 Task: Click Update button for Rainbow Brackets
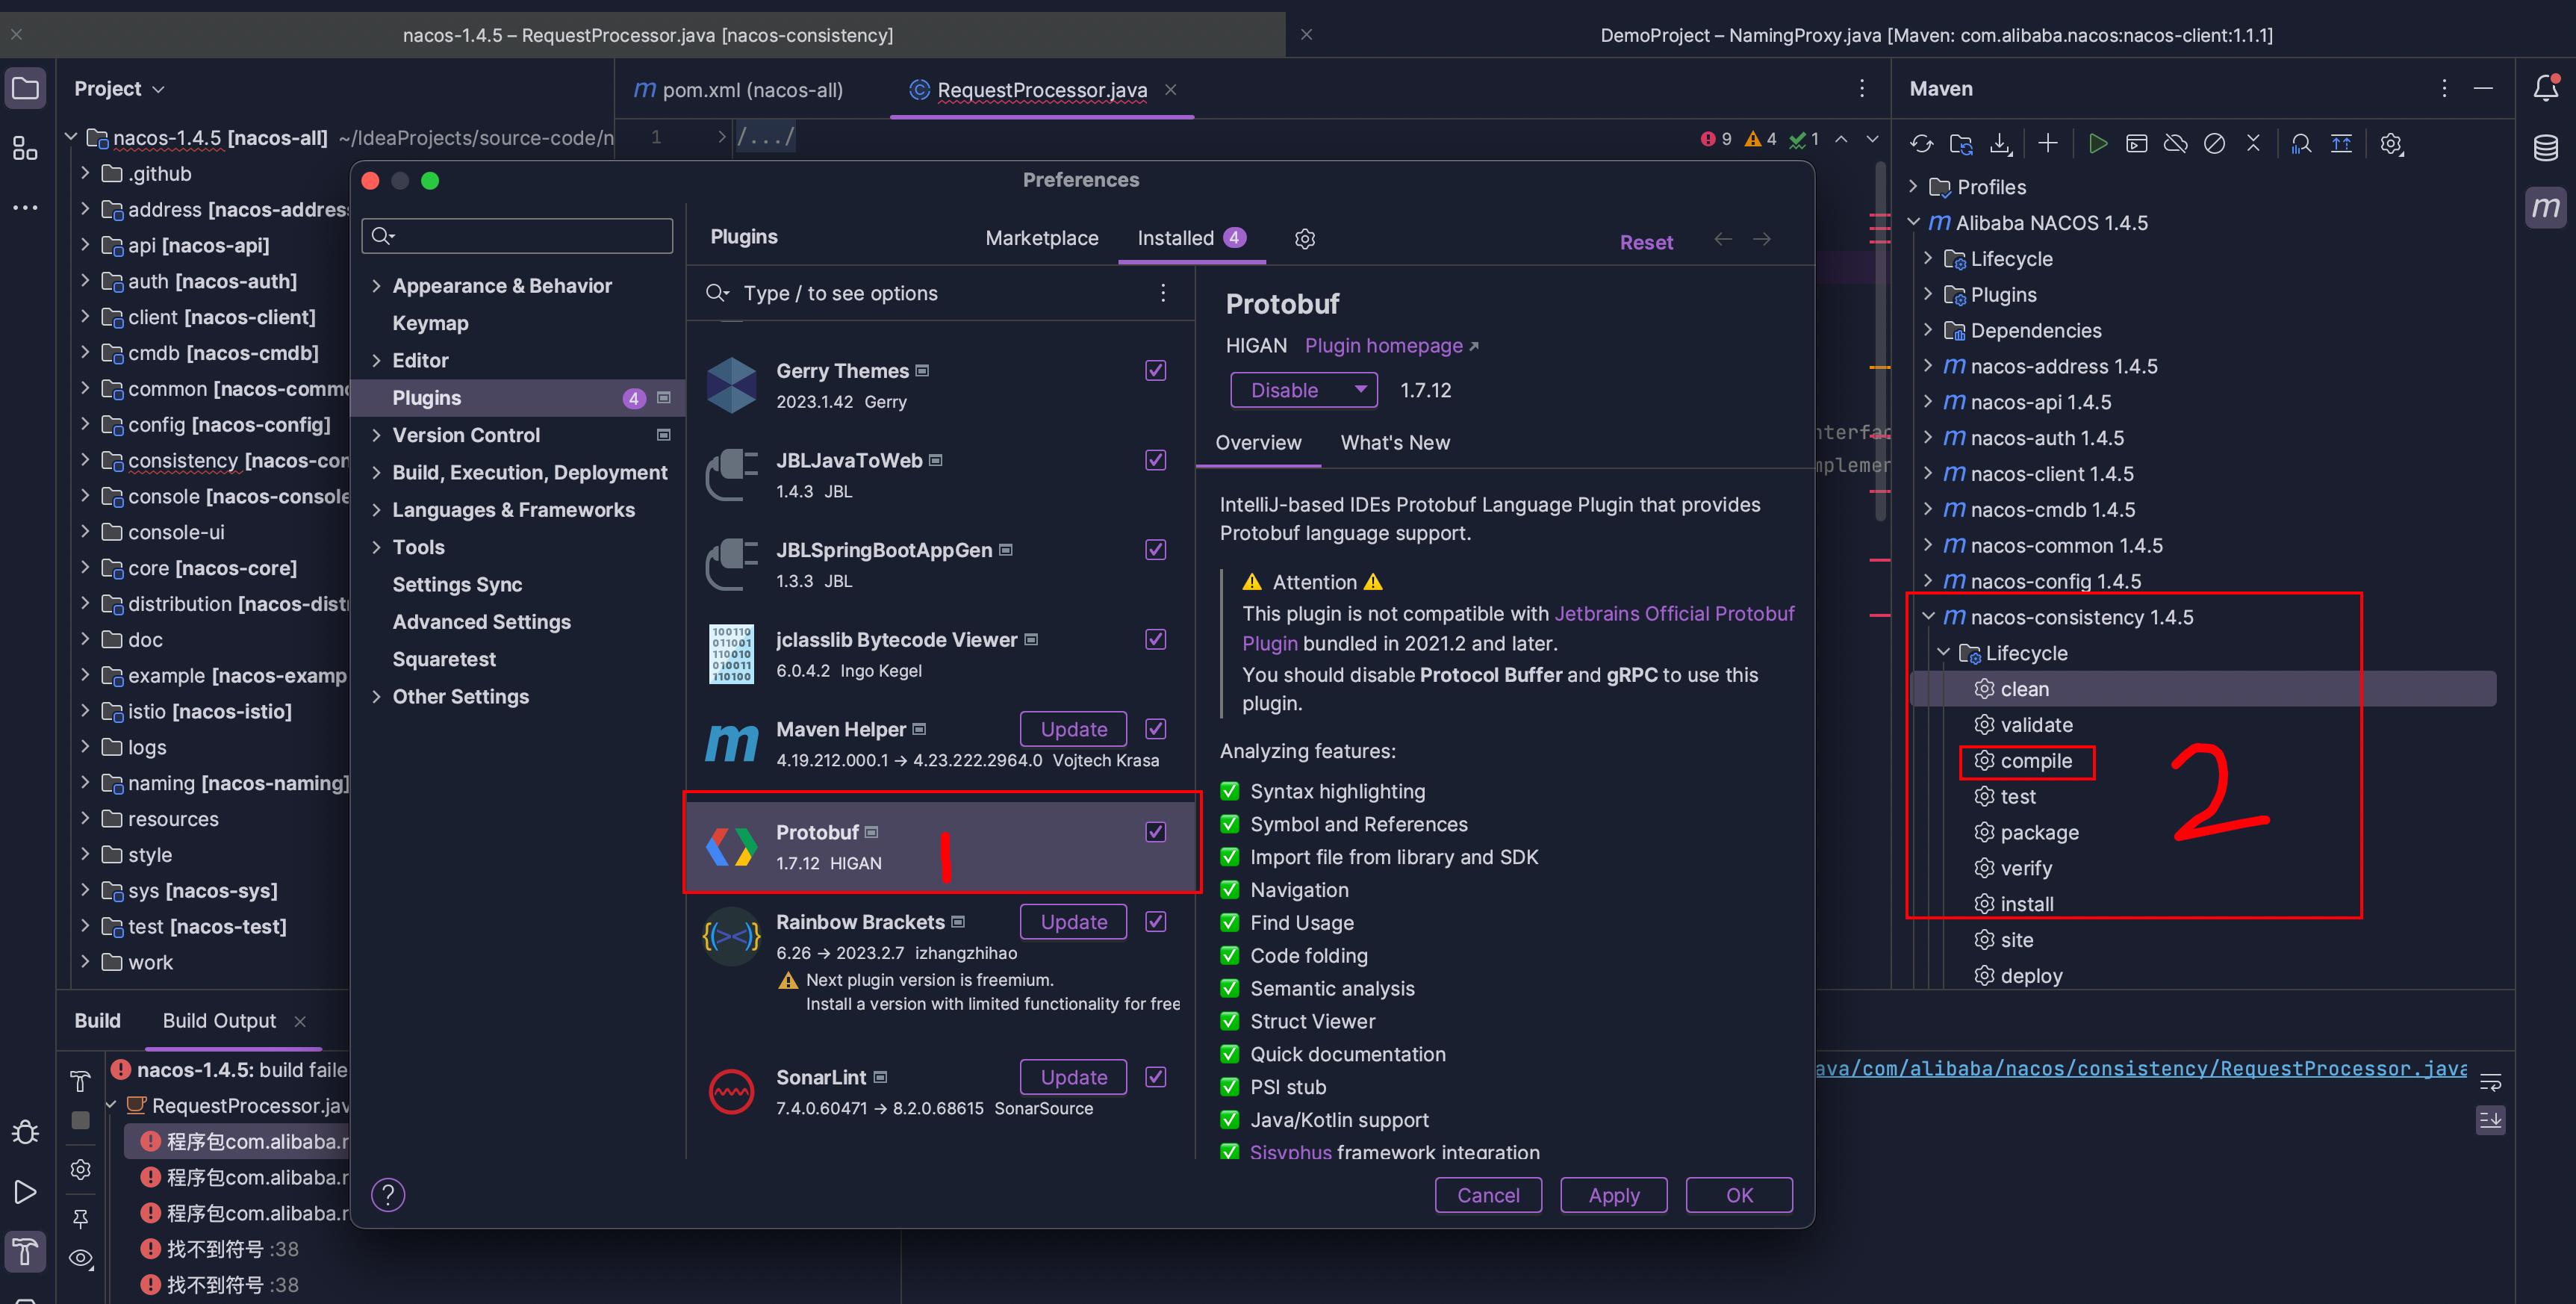point(1073,922)
